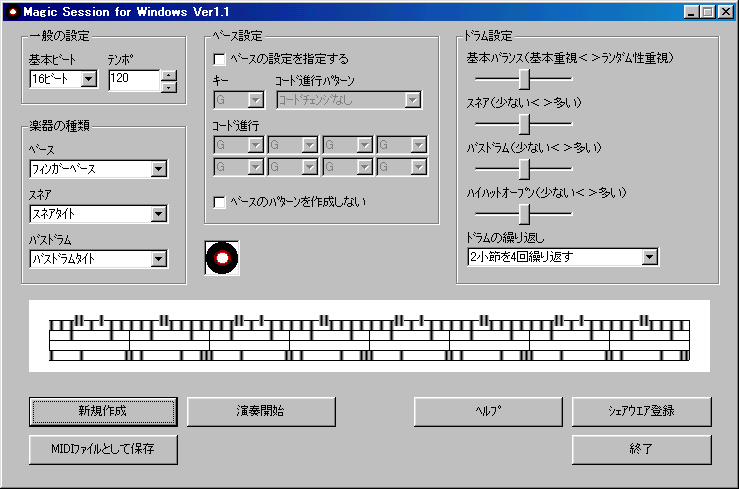Click the Magic Session title bar icon

(x=13, y=12)
